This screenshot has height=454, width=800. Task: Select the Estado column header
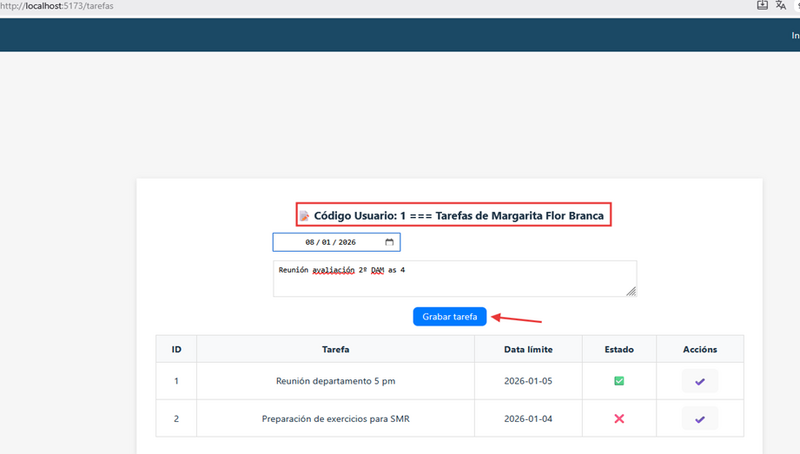619,349
